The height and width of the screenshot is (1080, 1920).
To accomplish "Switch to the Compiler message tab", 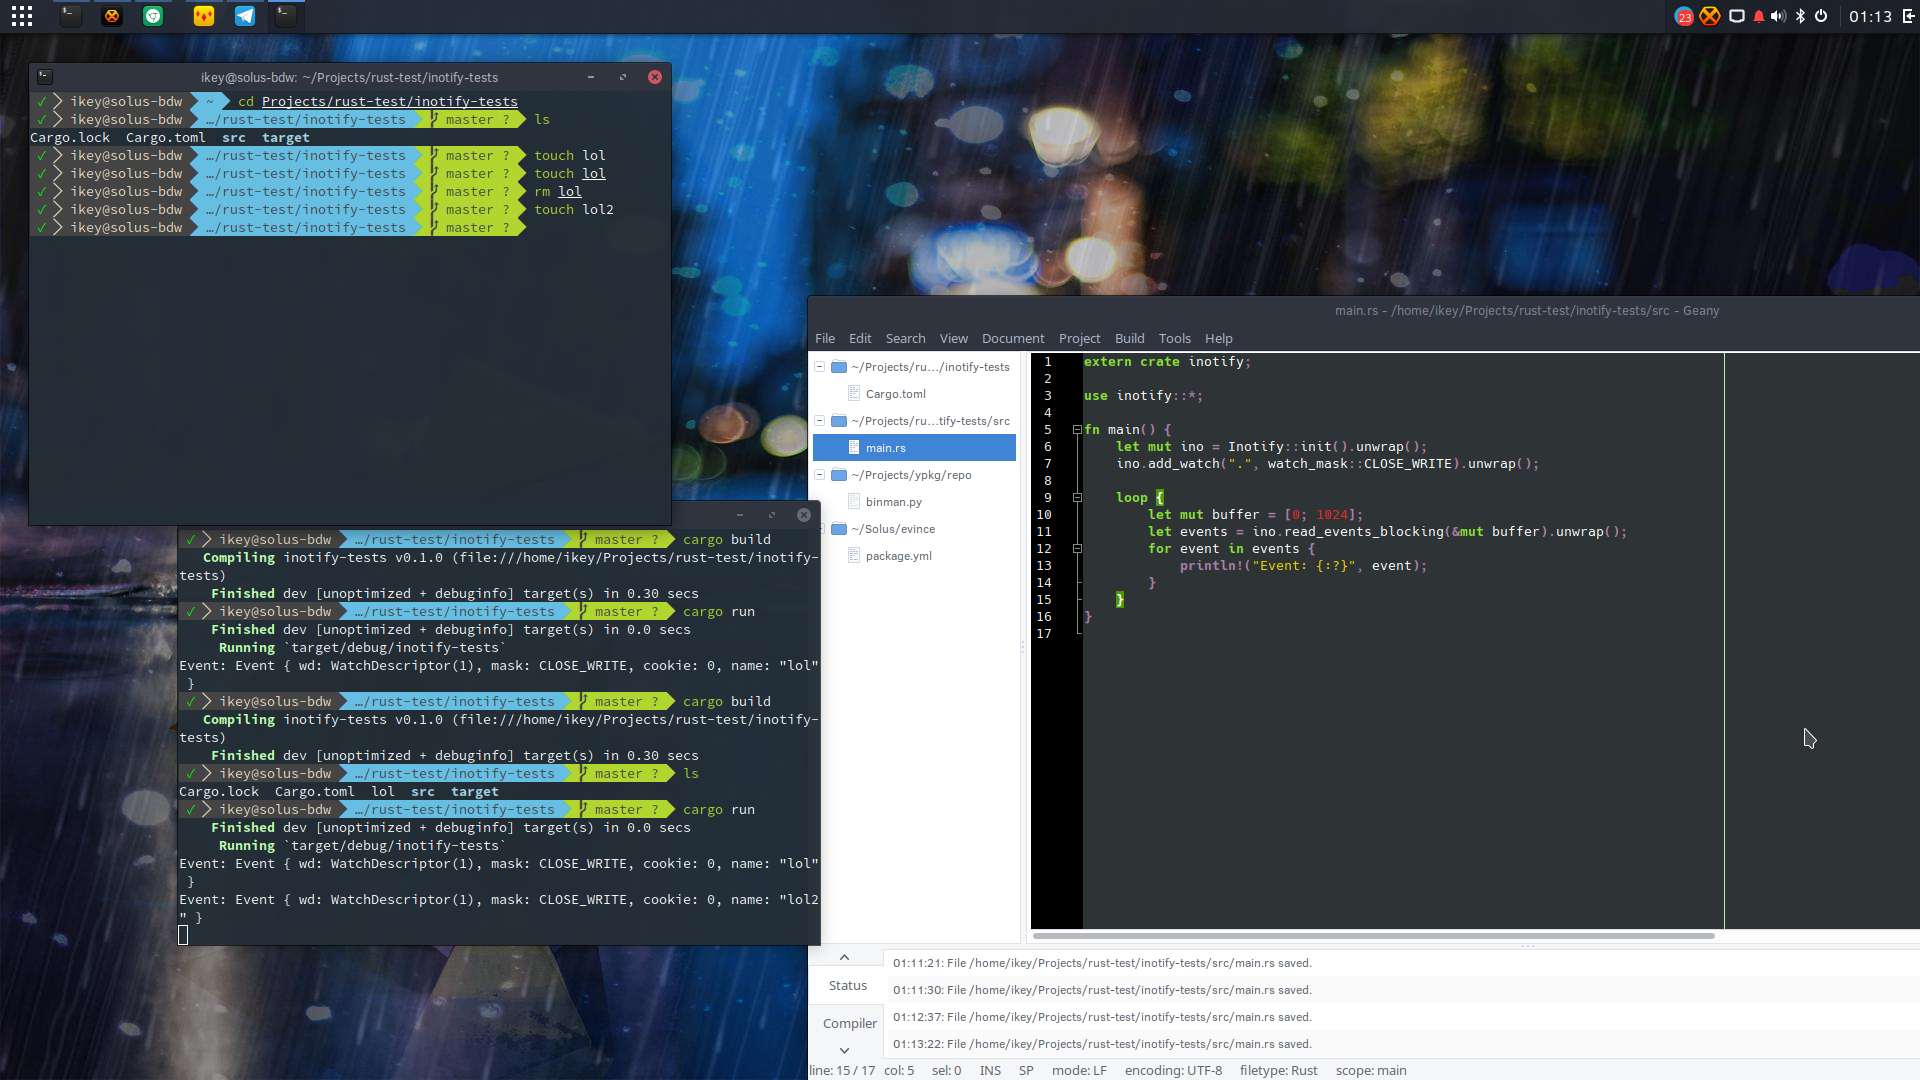I will (x=850, y=1023).
